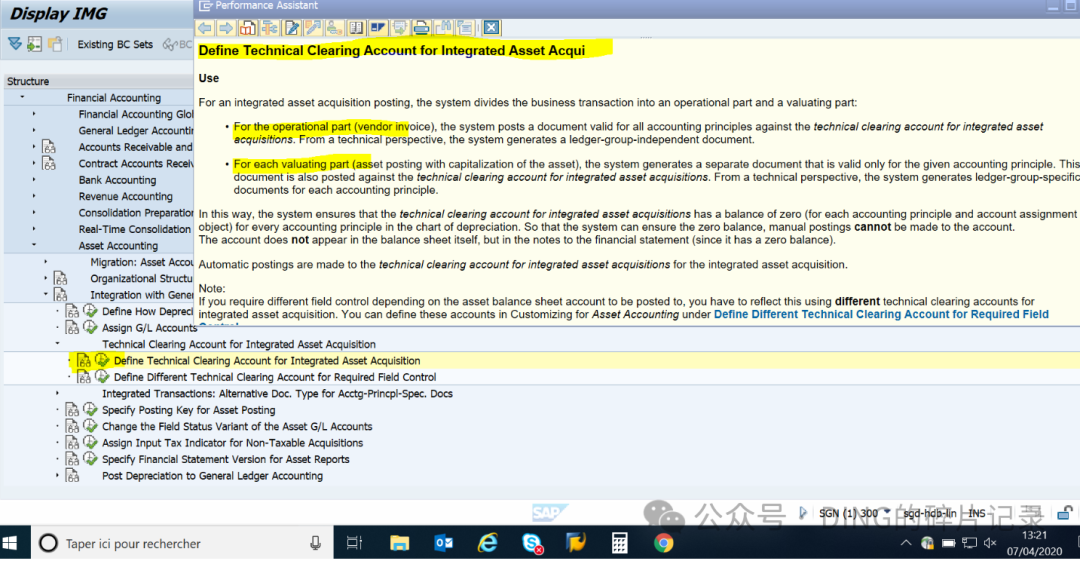Click the Windows Start button
Screen dimensions: 1080x561
10,543
